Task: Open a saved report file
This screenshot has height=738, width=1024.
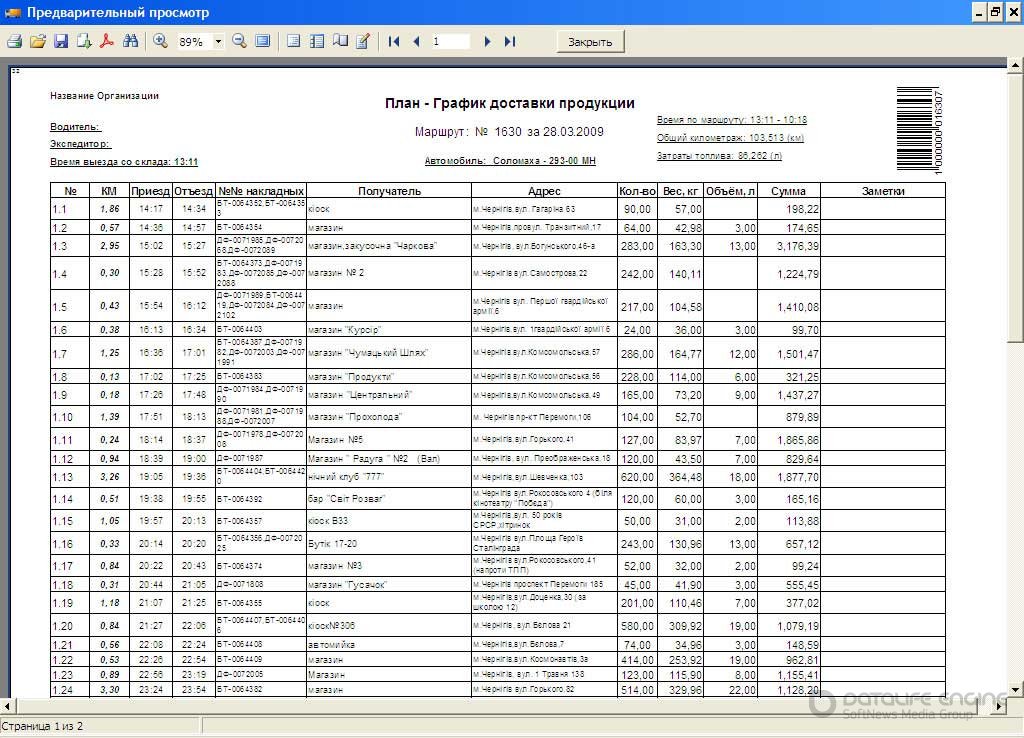Action: pyautogui.click(x=38, y=41)
